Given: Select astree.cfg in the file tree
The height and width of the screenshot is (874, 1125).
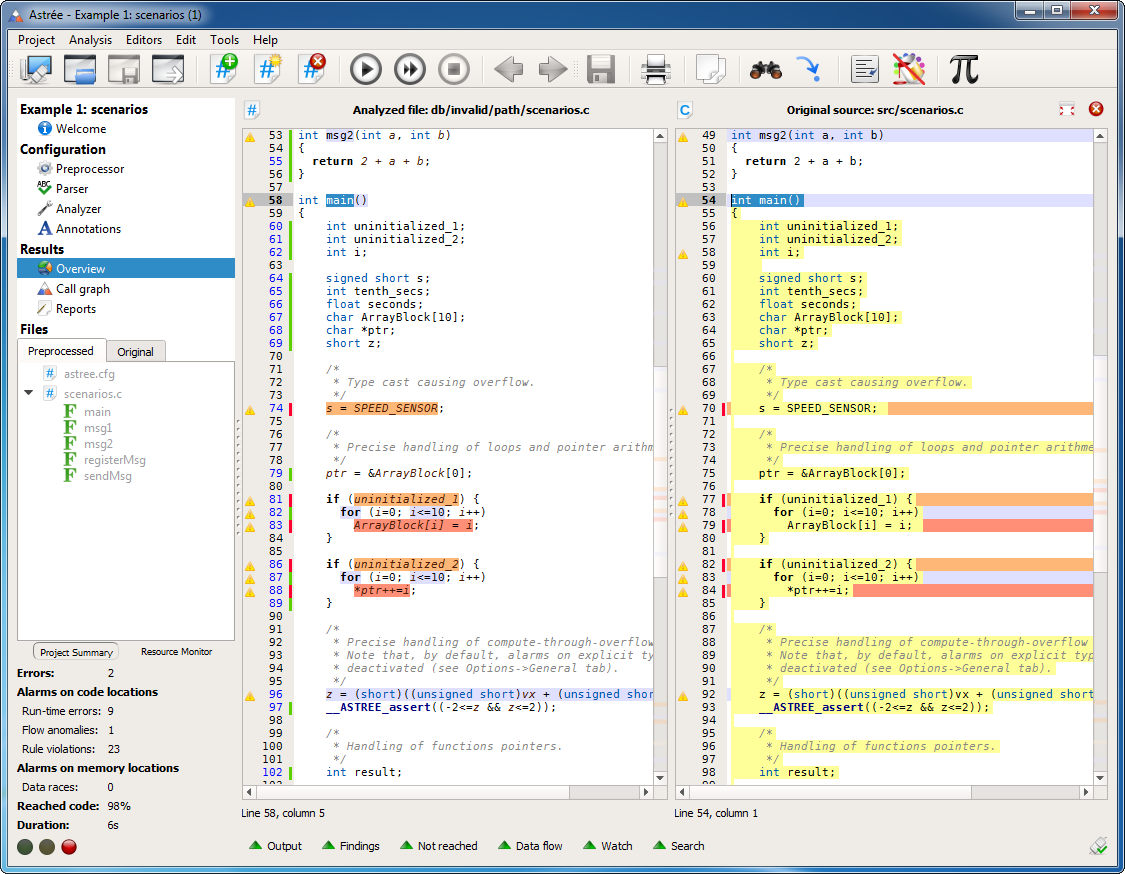Looking at the screenshot, I should pyautogui.click(x=89, y=374).
